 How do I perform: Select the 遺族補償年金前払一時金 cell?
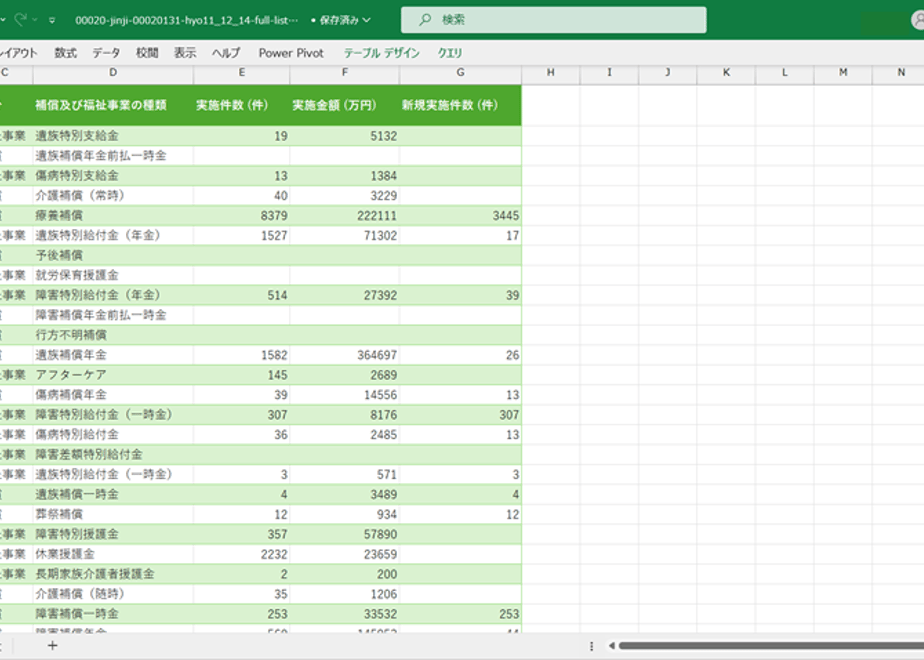tap(113, 156)
